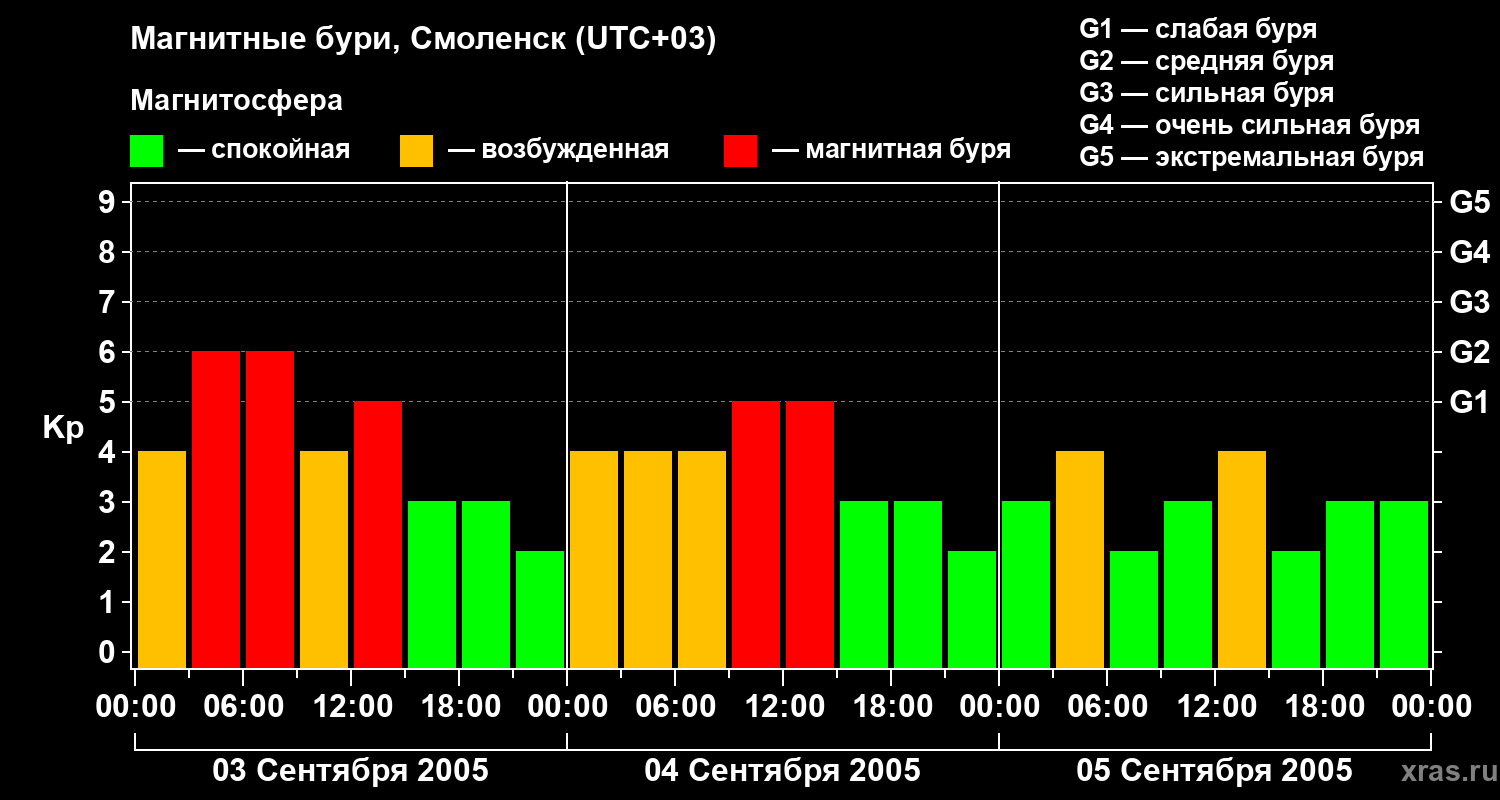The height and width of the screenshot is (800, 1500).
Task: Click the red 'магнитная буря' legend swatch
Action: pos(741,151)
